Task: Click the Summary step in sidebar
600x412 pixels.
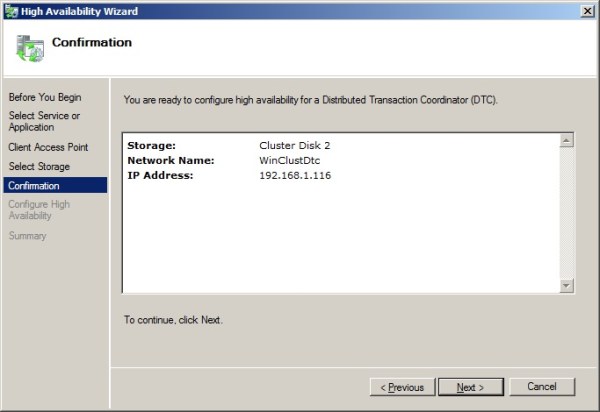Action: (28, 235)
